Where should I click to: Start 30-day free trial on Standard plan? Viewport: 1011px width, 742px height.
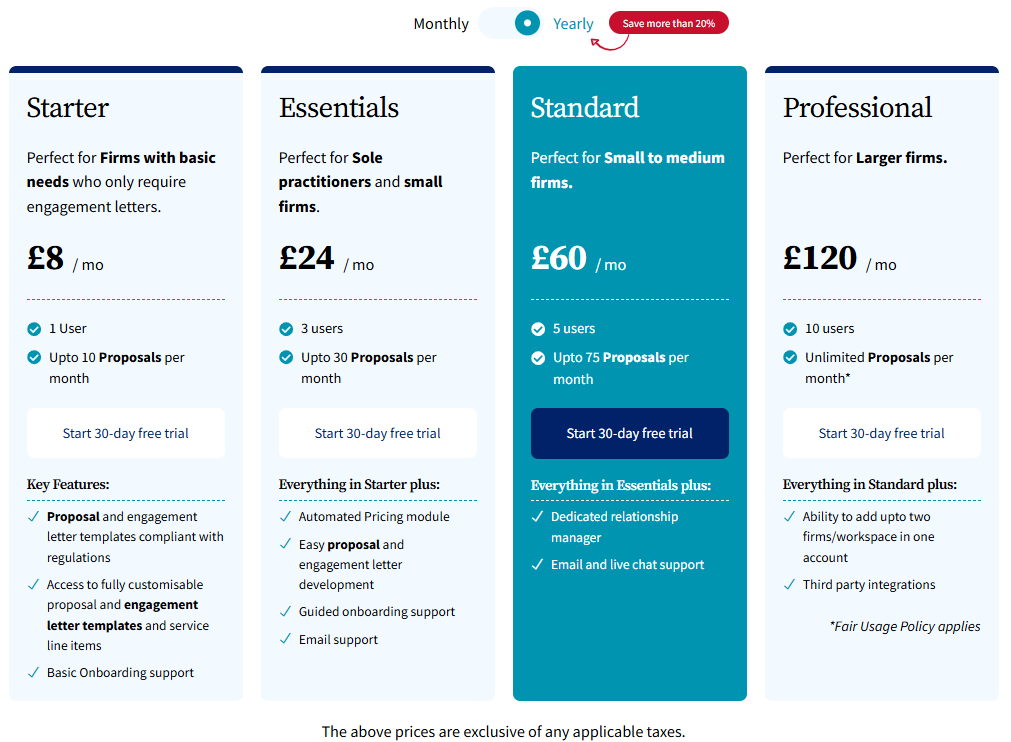coord(629,433)
